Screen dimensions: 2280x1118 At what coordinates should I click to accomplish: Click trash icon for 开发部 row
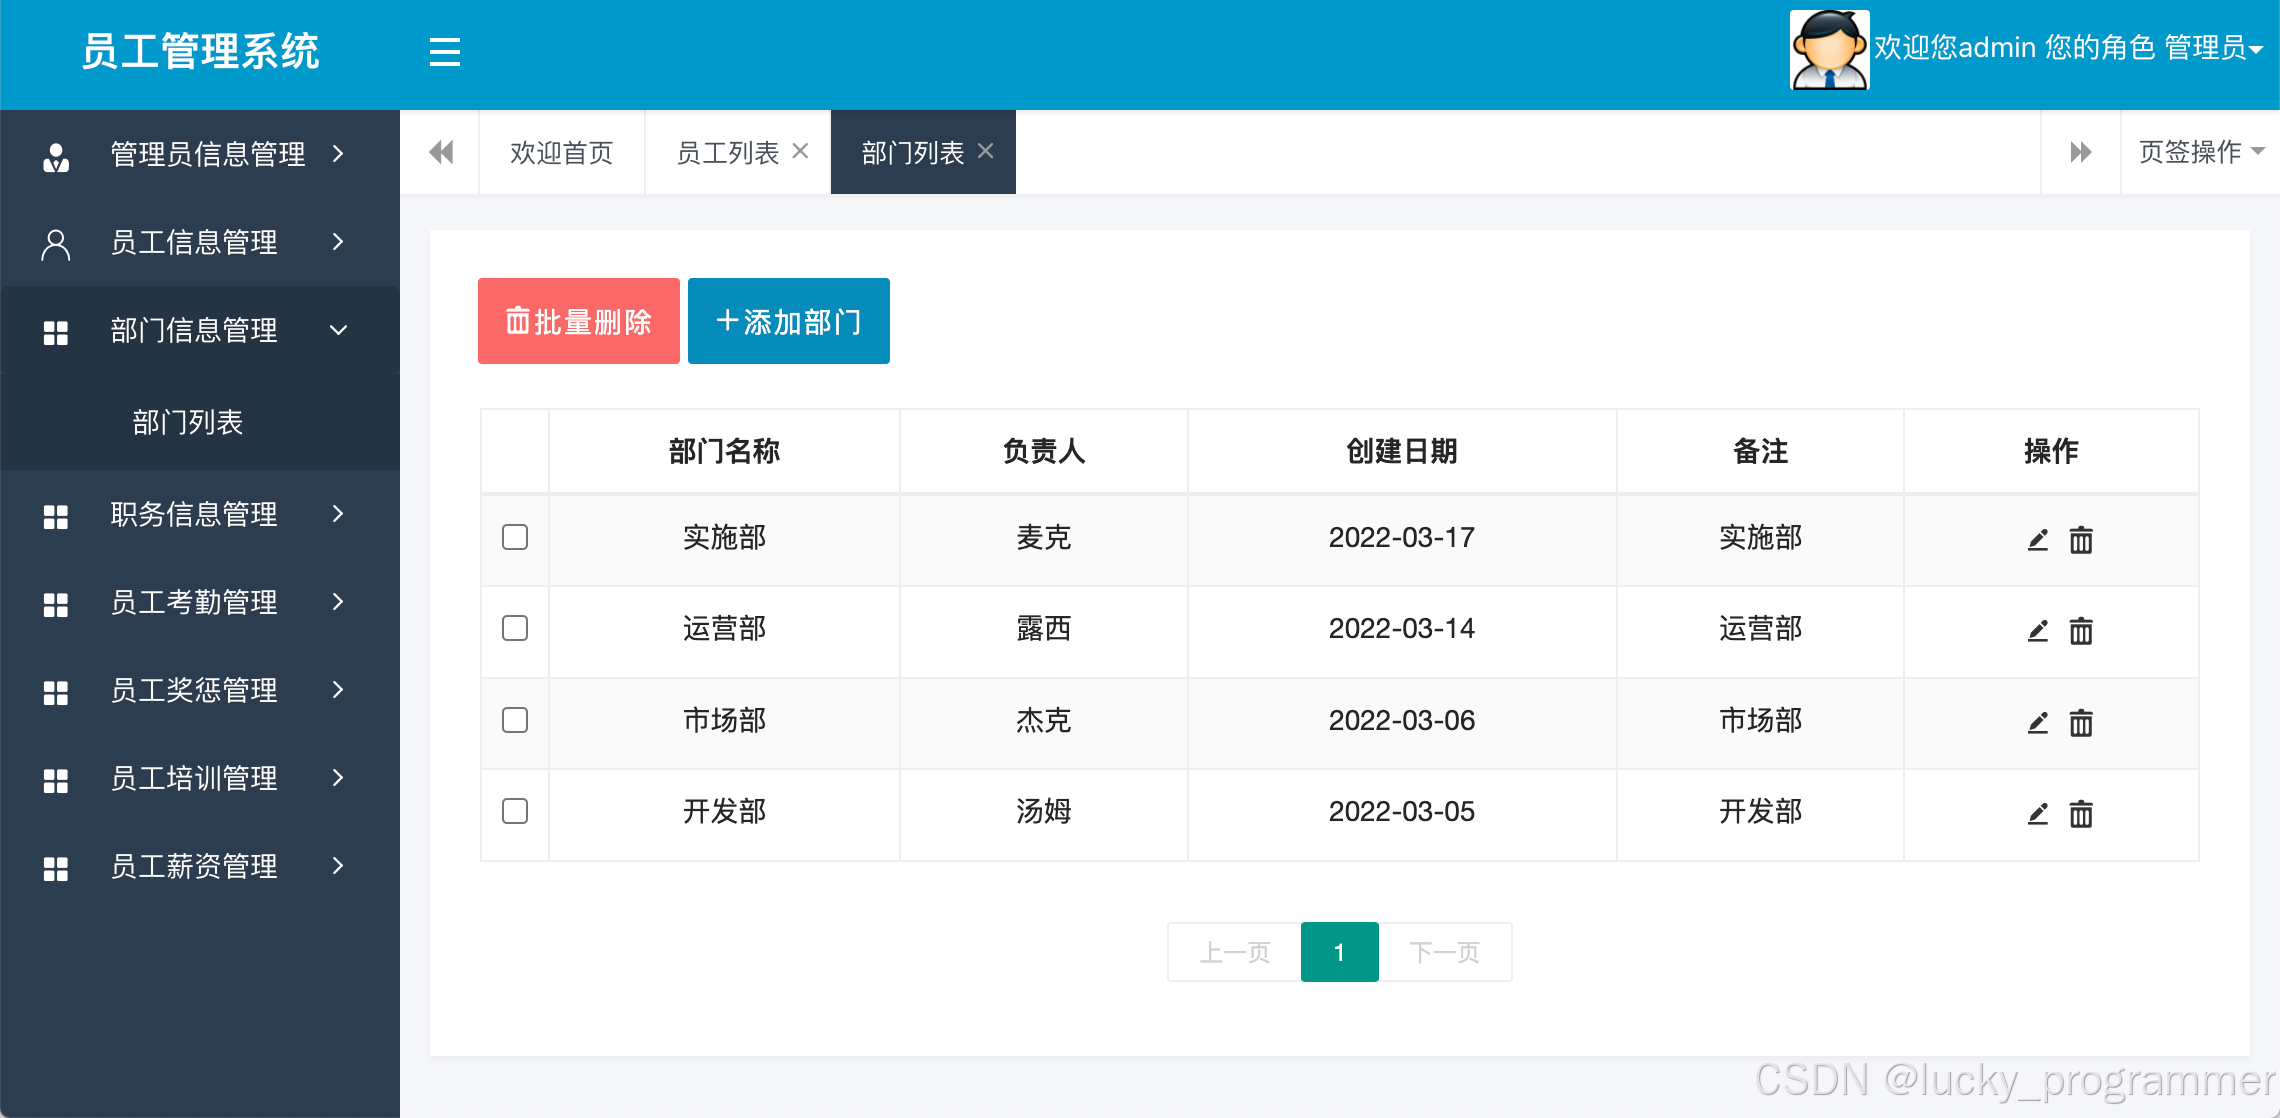coord(2081,814)
